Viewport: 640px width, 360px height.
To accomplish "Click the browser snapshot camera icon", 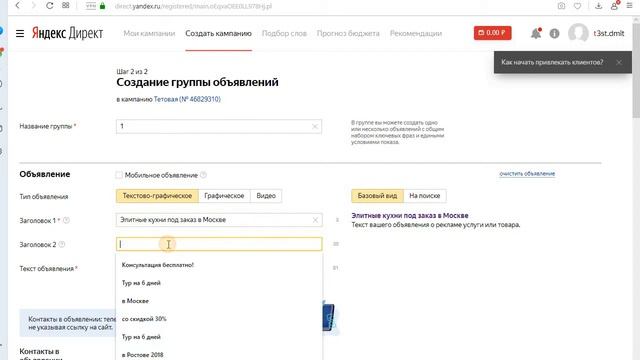I will pyautogui.click(x=561, y=6).
